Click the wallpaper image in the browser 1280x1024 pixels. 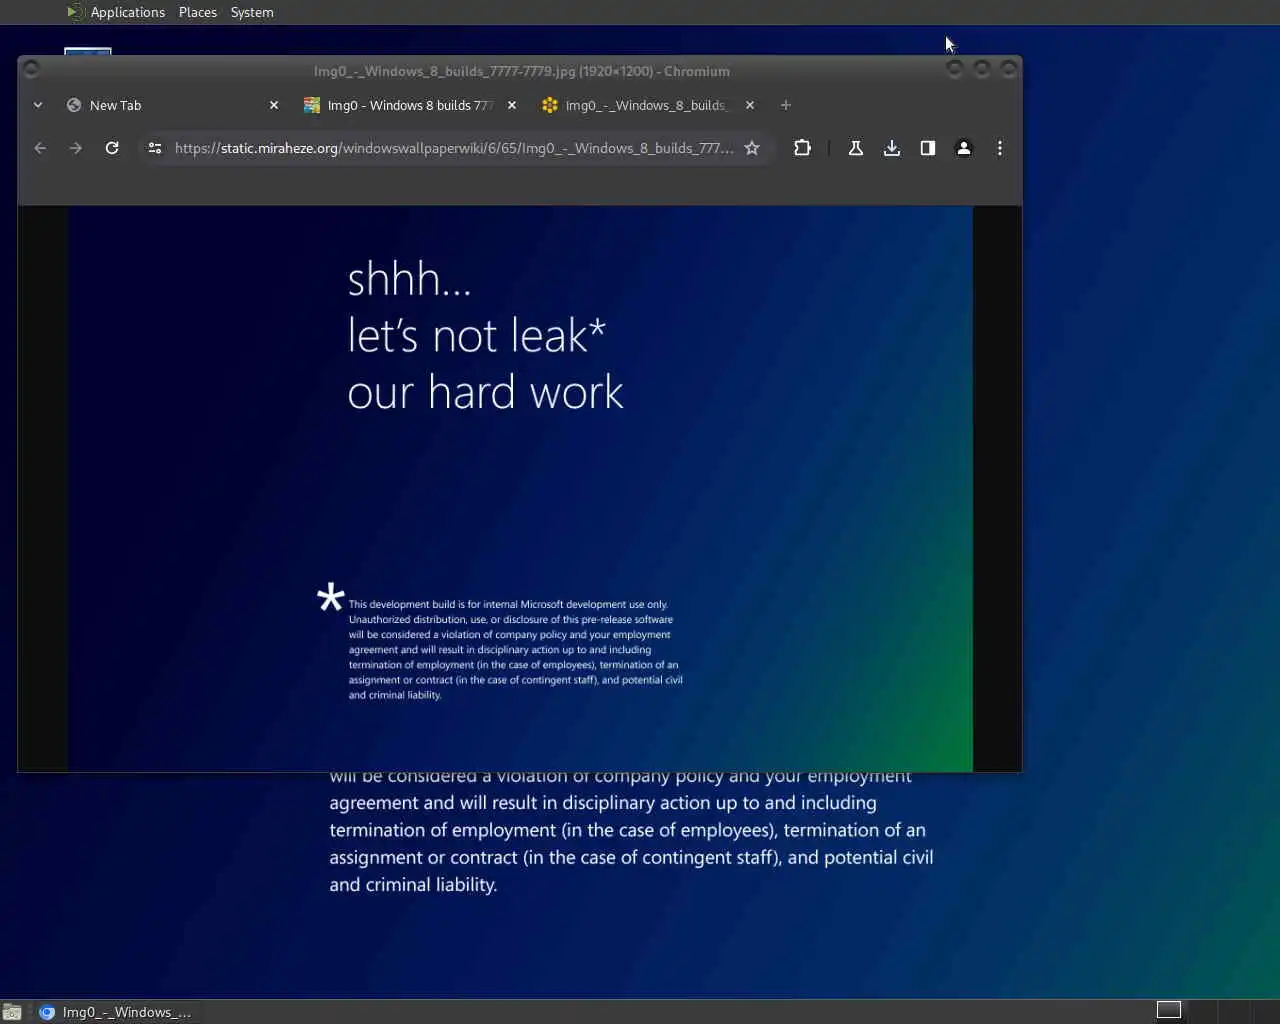[x=520, y=488]
